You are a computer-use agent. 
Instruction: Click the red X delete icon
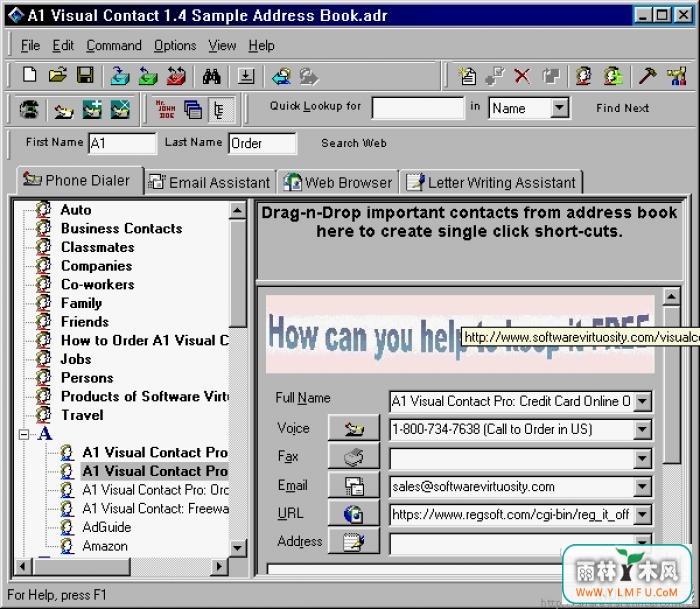pyautogui.click(x=522, y=76)
